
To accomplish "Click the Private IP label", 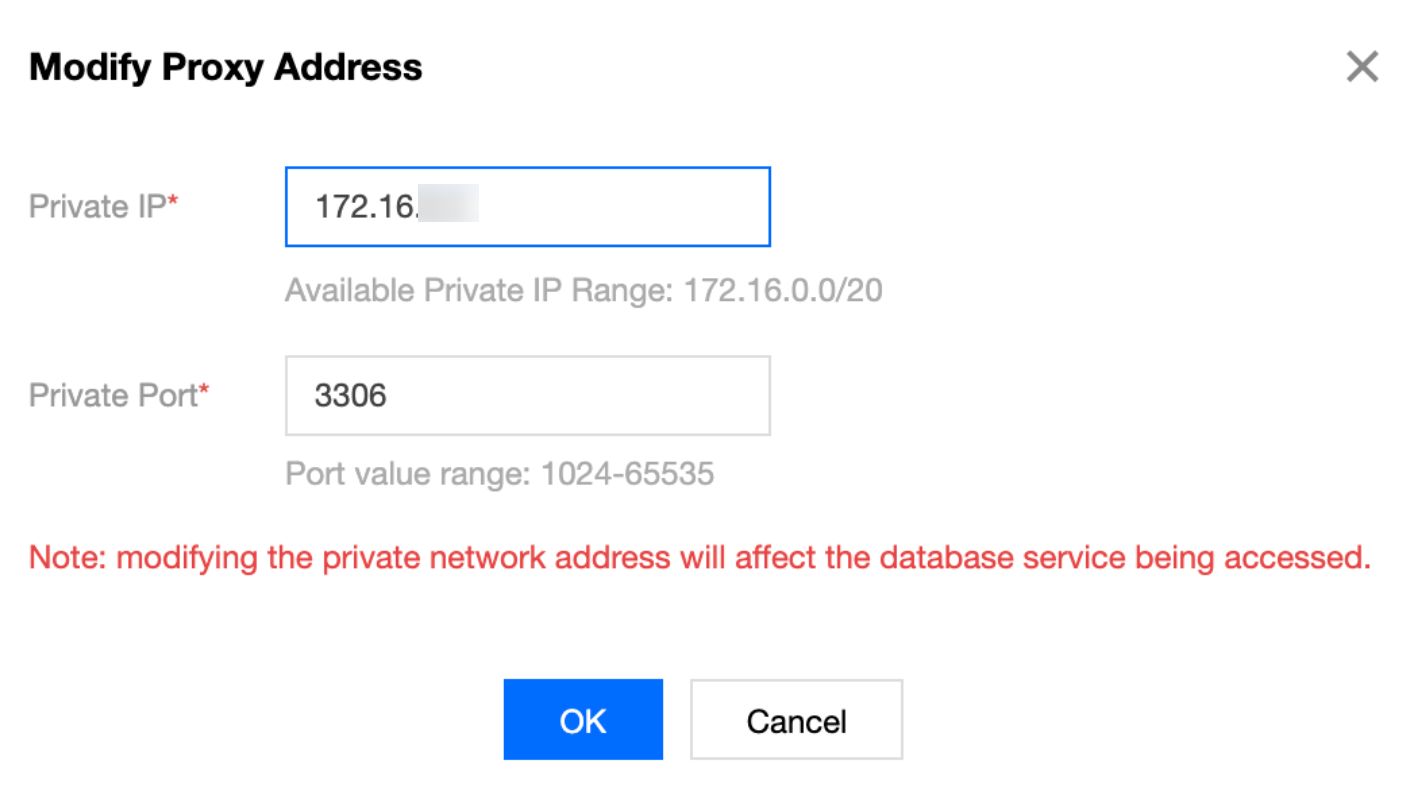I will coord(98,206).
